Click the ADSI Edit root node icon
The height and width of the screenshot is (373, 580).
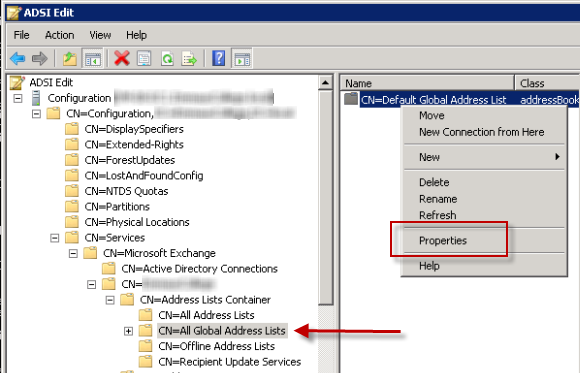click(x=17, y=83)
